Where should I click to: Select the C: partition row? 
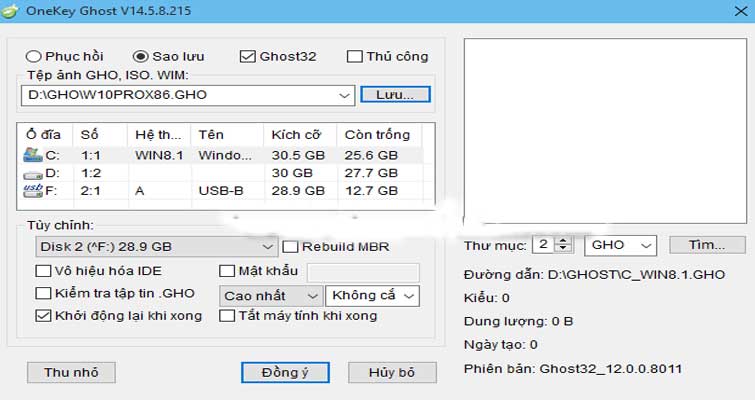point(221,155)
